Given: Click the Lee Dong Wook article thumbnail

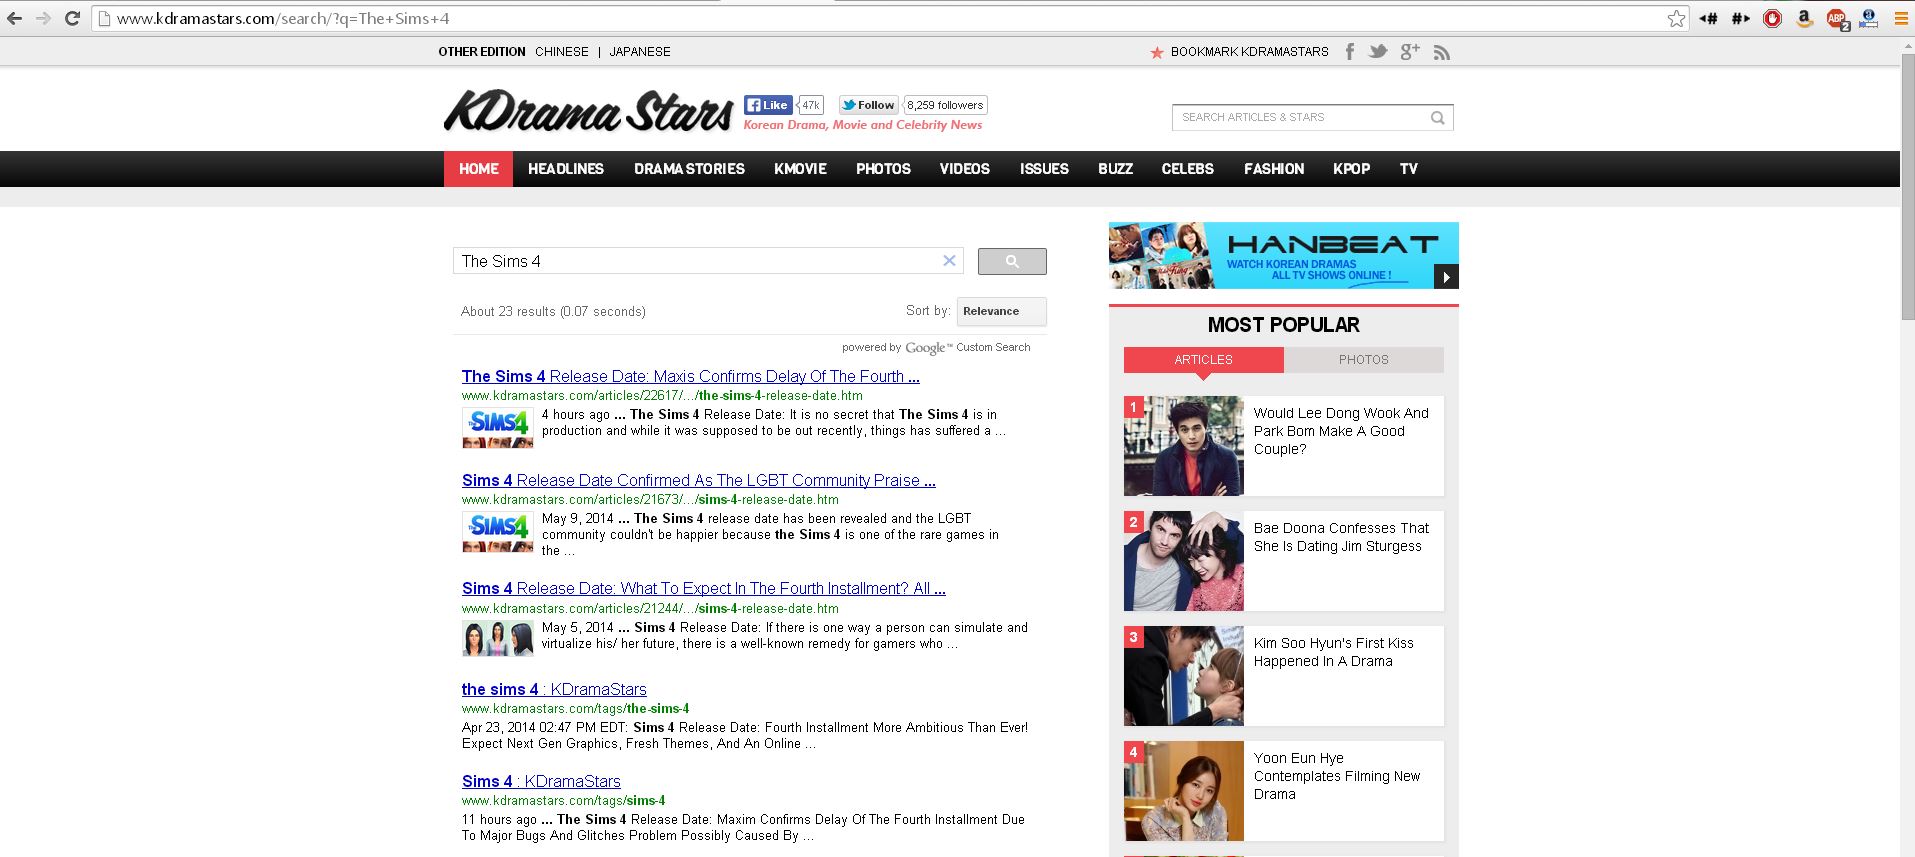Looking at the screenshot, I should point(1184,446).
